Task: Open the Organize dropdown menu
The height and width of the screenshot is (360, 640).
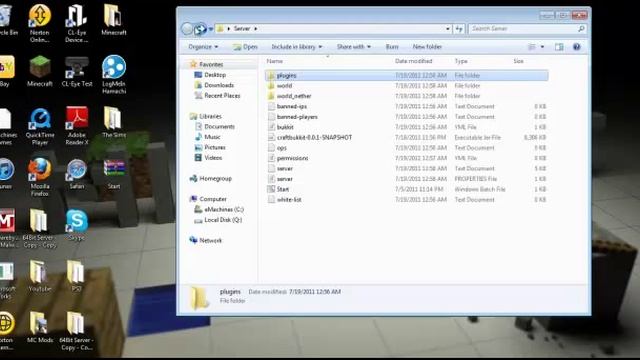Action: (203, 47)
